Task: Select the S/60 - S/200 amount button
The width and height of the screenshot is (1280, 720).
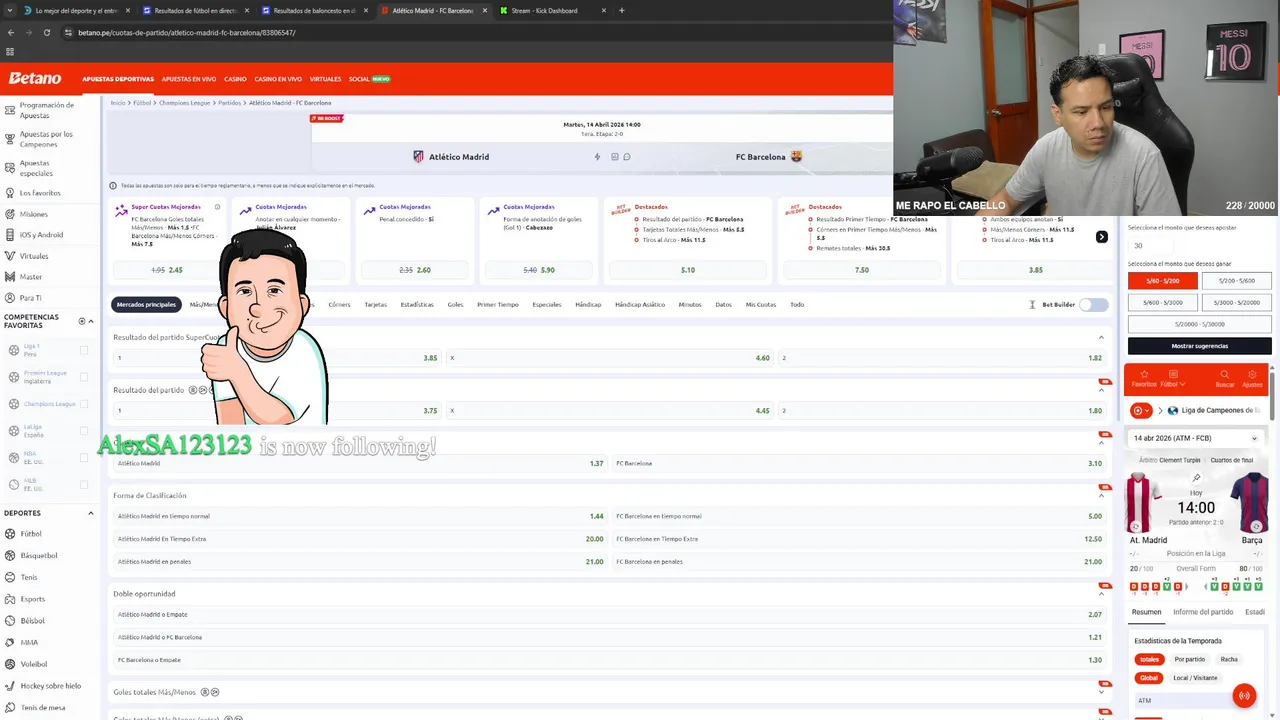Action: coord(1162,281)
